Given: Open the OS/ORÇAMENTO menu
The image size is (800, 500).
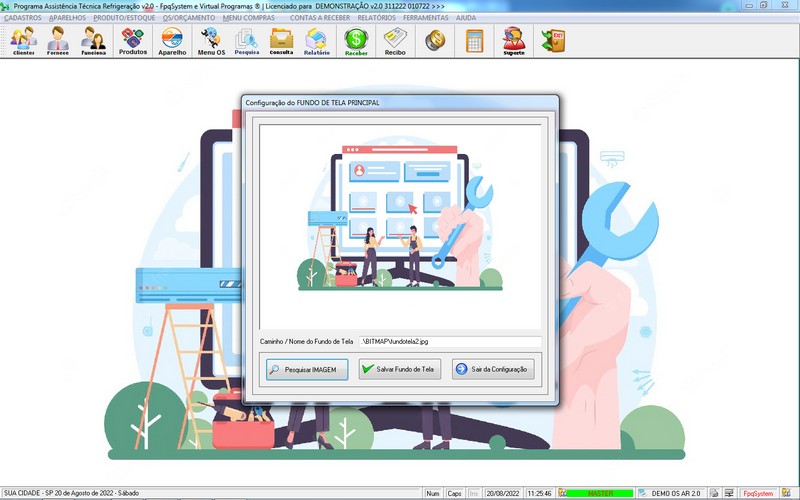Looking at the screenshot, I should 189,17.
